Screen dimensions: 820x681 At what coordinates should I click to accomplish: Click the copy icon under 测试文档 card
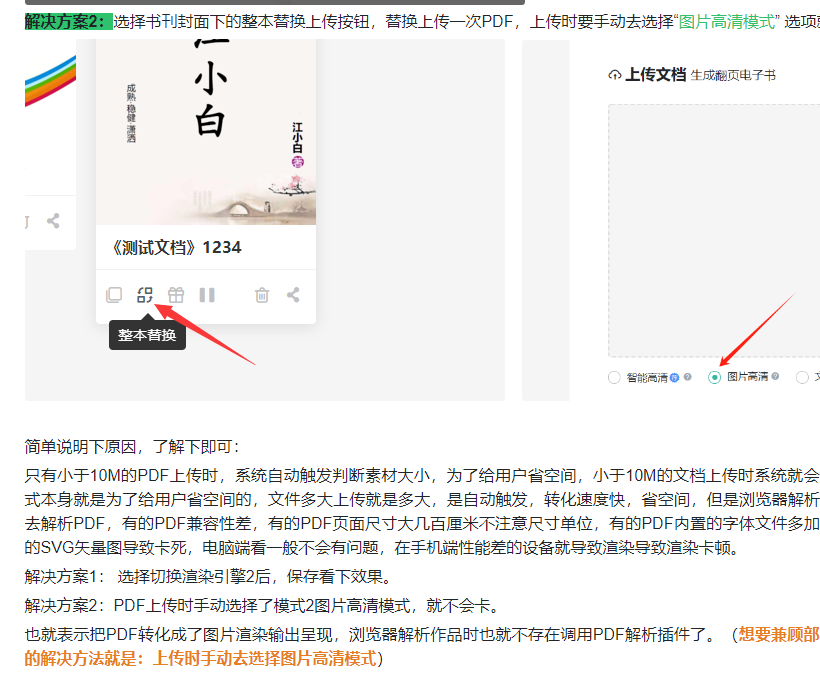pos(114,295)
